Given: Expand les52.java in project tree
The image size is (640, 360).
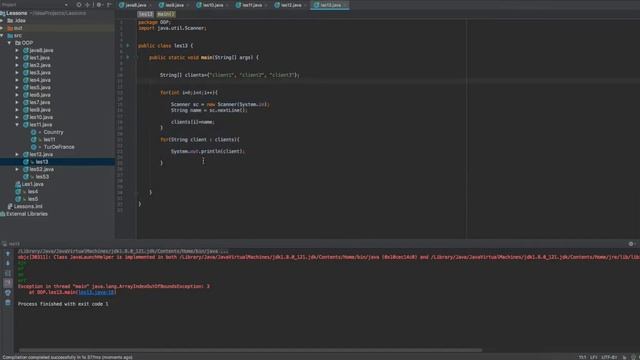Looking at the screenshot, I should coord(17,169).
